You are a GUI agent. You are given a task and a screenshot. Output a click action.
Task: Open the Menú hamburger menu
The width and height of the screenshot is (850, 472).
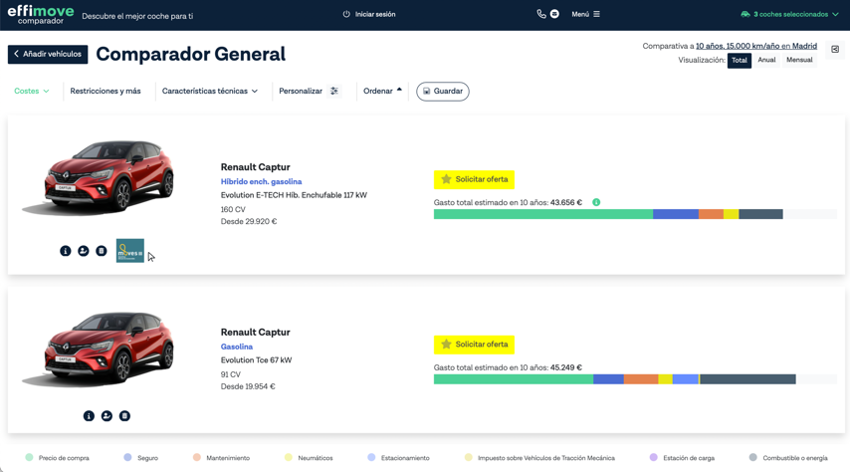586,15
